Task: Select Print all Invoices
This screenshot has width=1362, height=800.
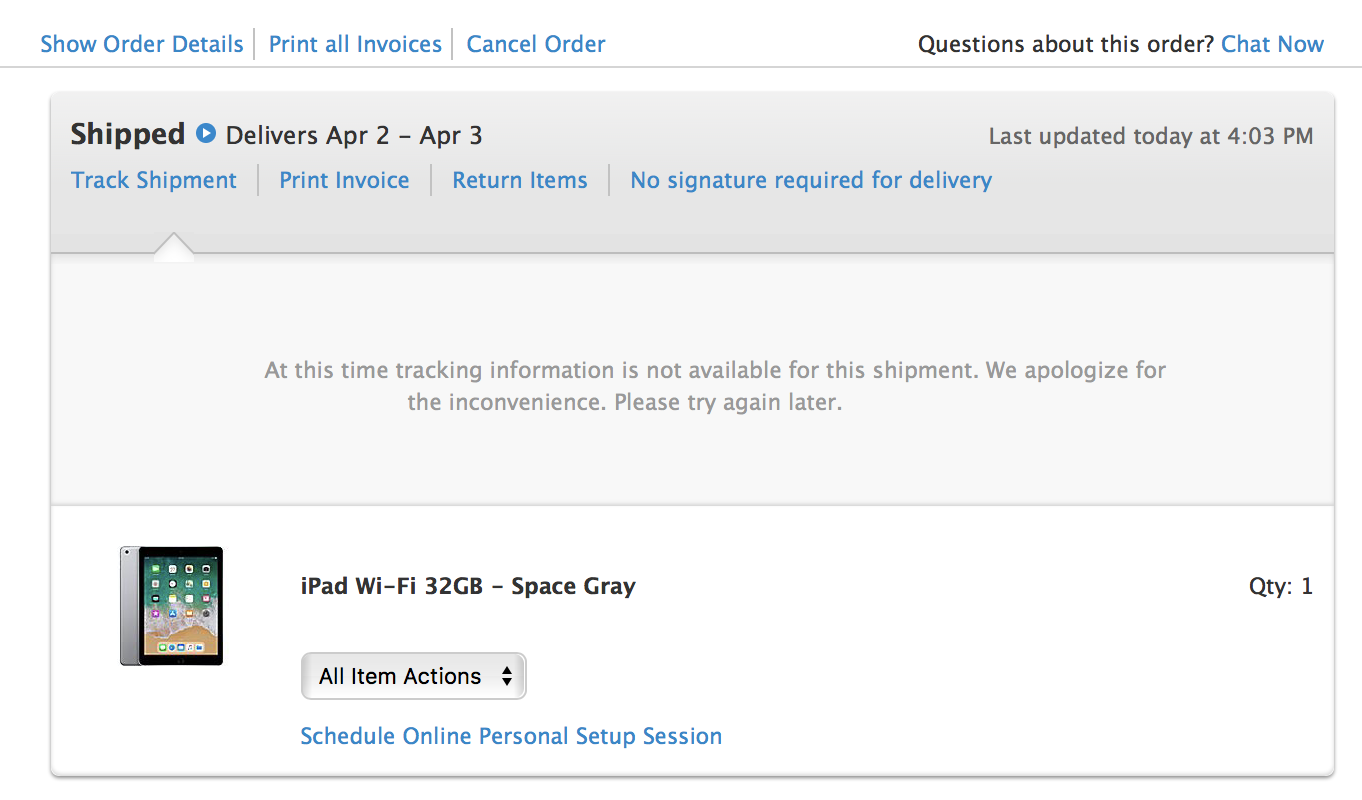Action: click(x=355, y=45)
